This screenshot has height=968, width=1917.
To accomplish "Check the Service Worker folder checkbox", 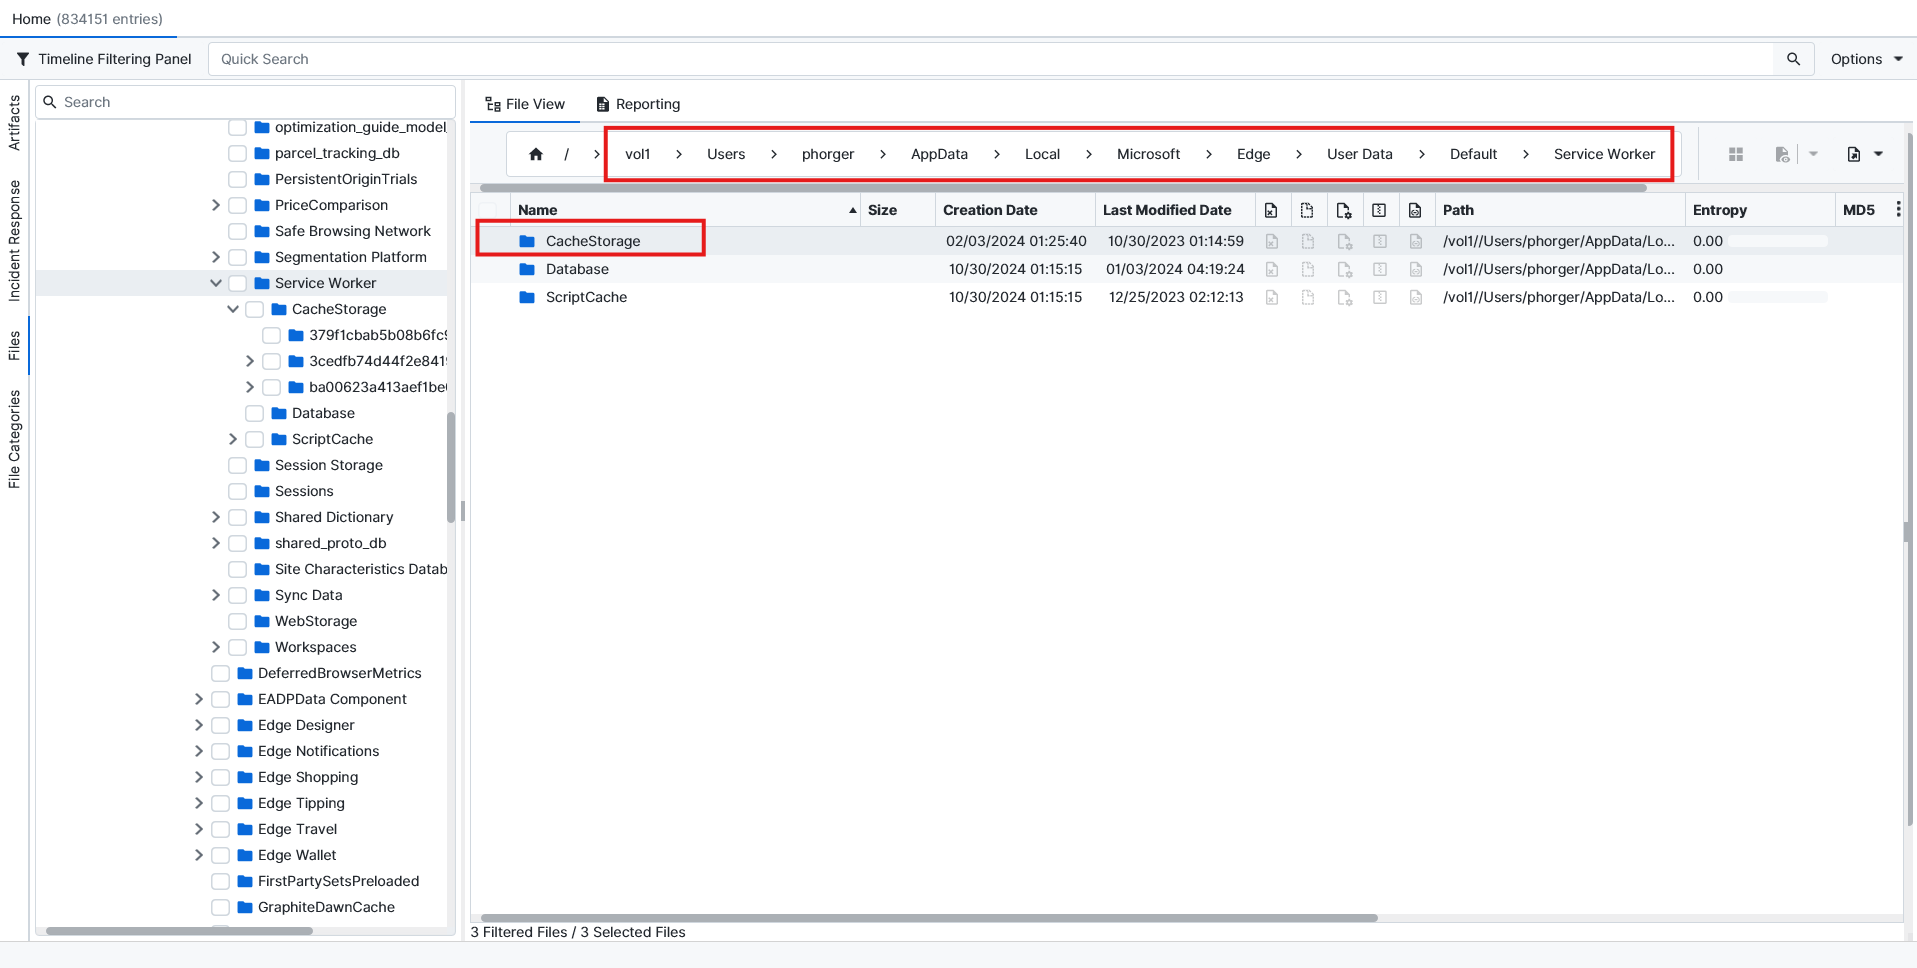I will (x=238, y=283).
